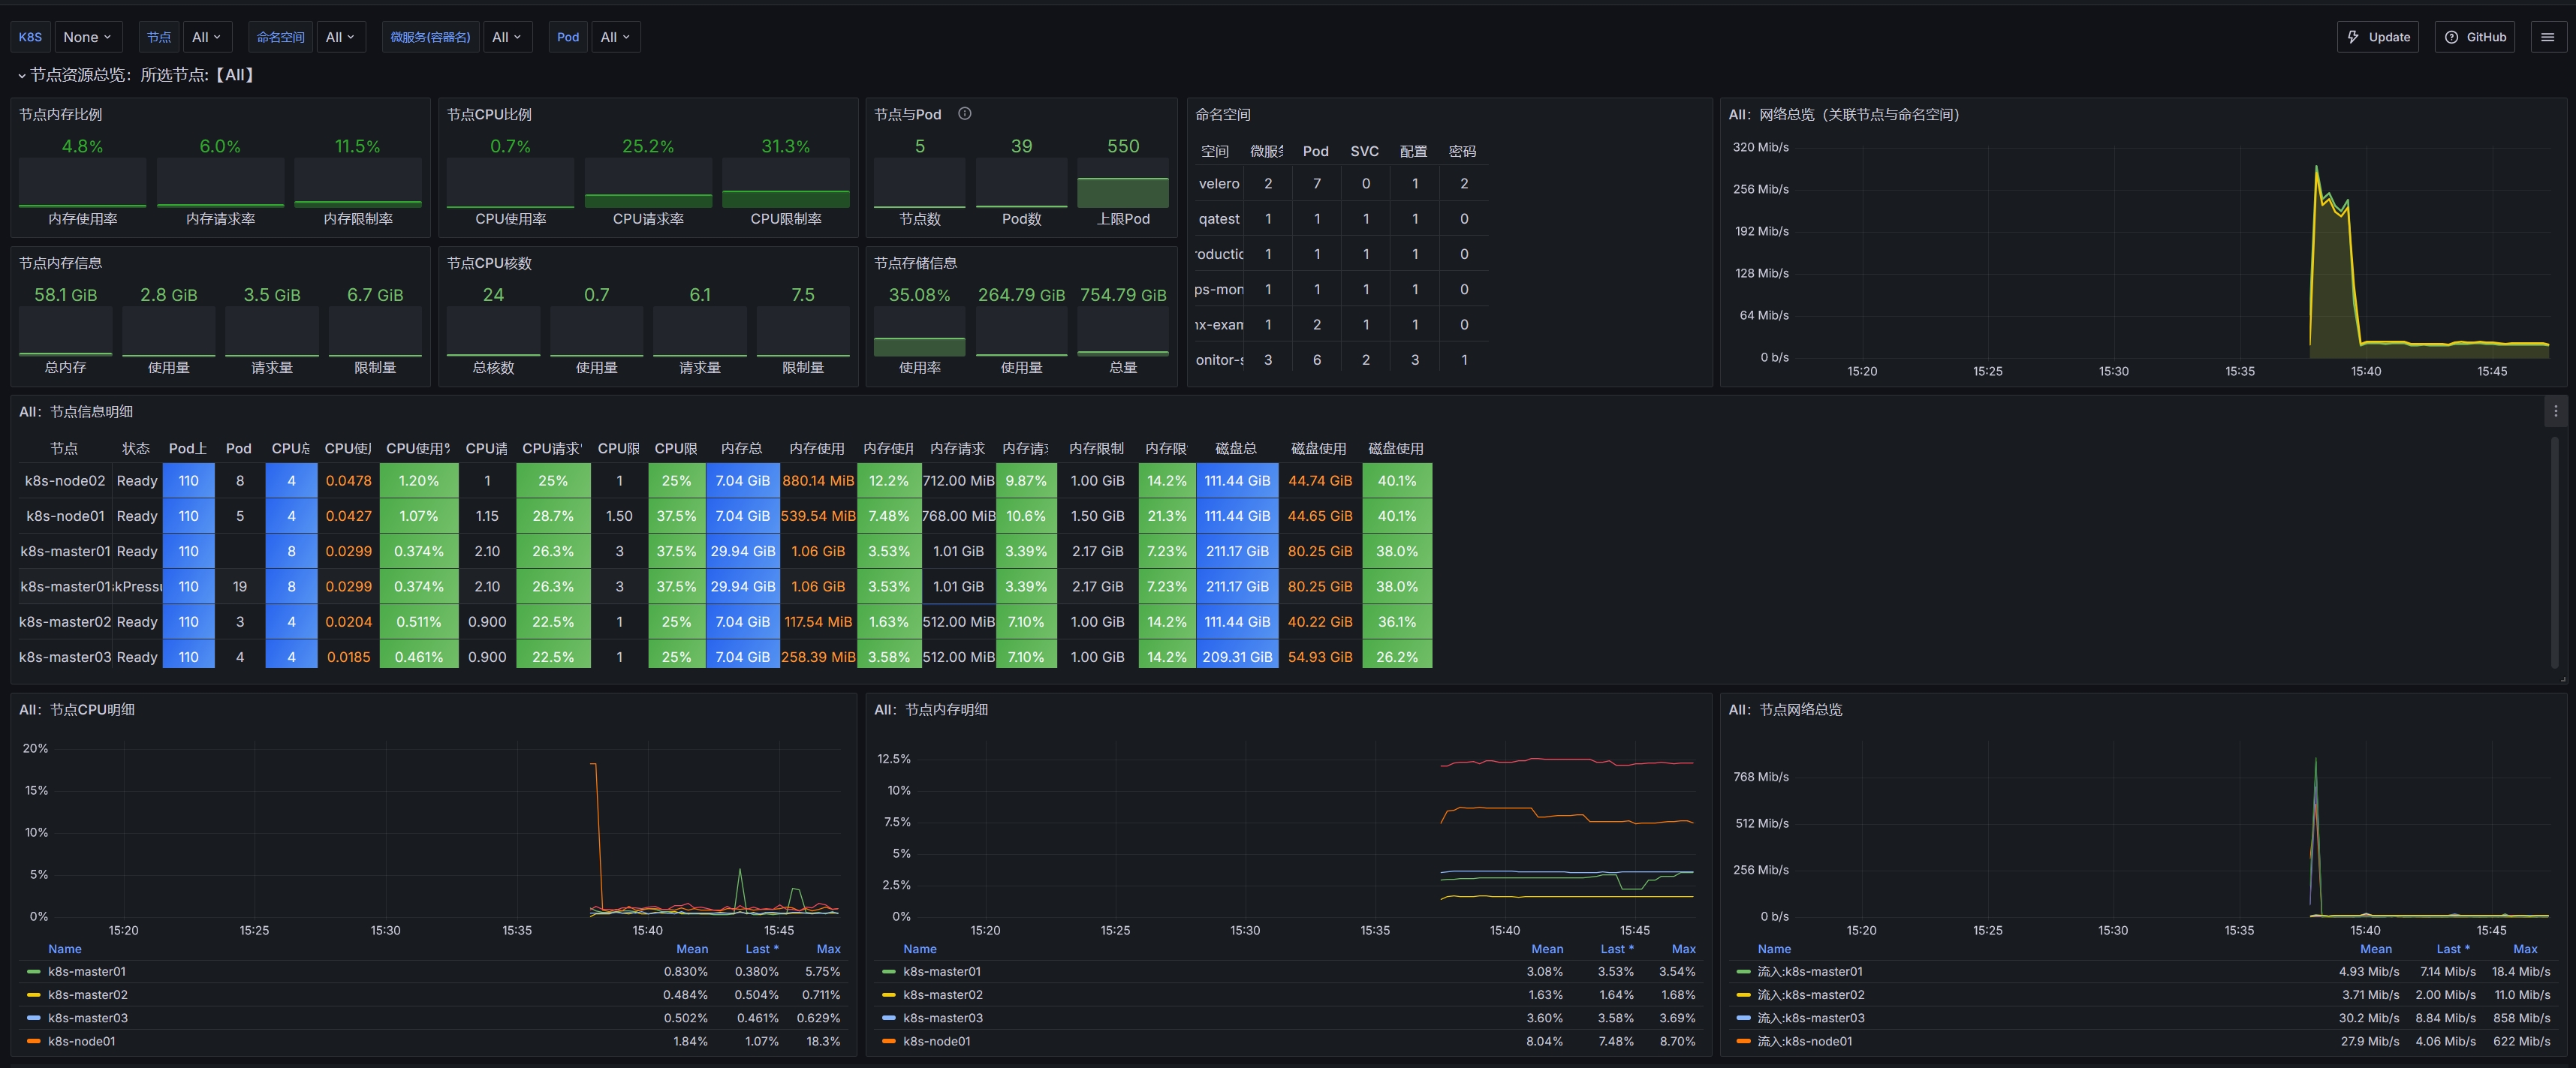This screenshot has height=1068, width=2576.
Task: Open the hamburger dashboard links menu
Action: tap(2547, 37)
